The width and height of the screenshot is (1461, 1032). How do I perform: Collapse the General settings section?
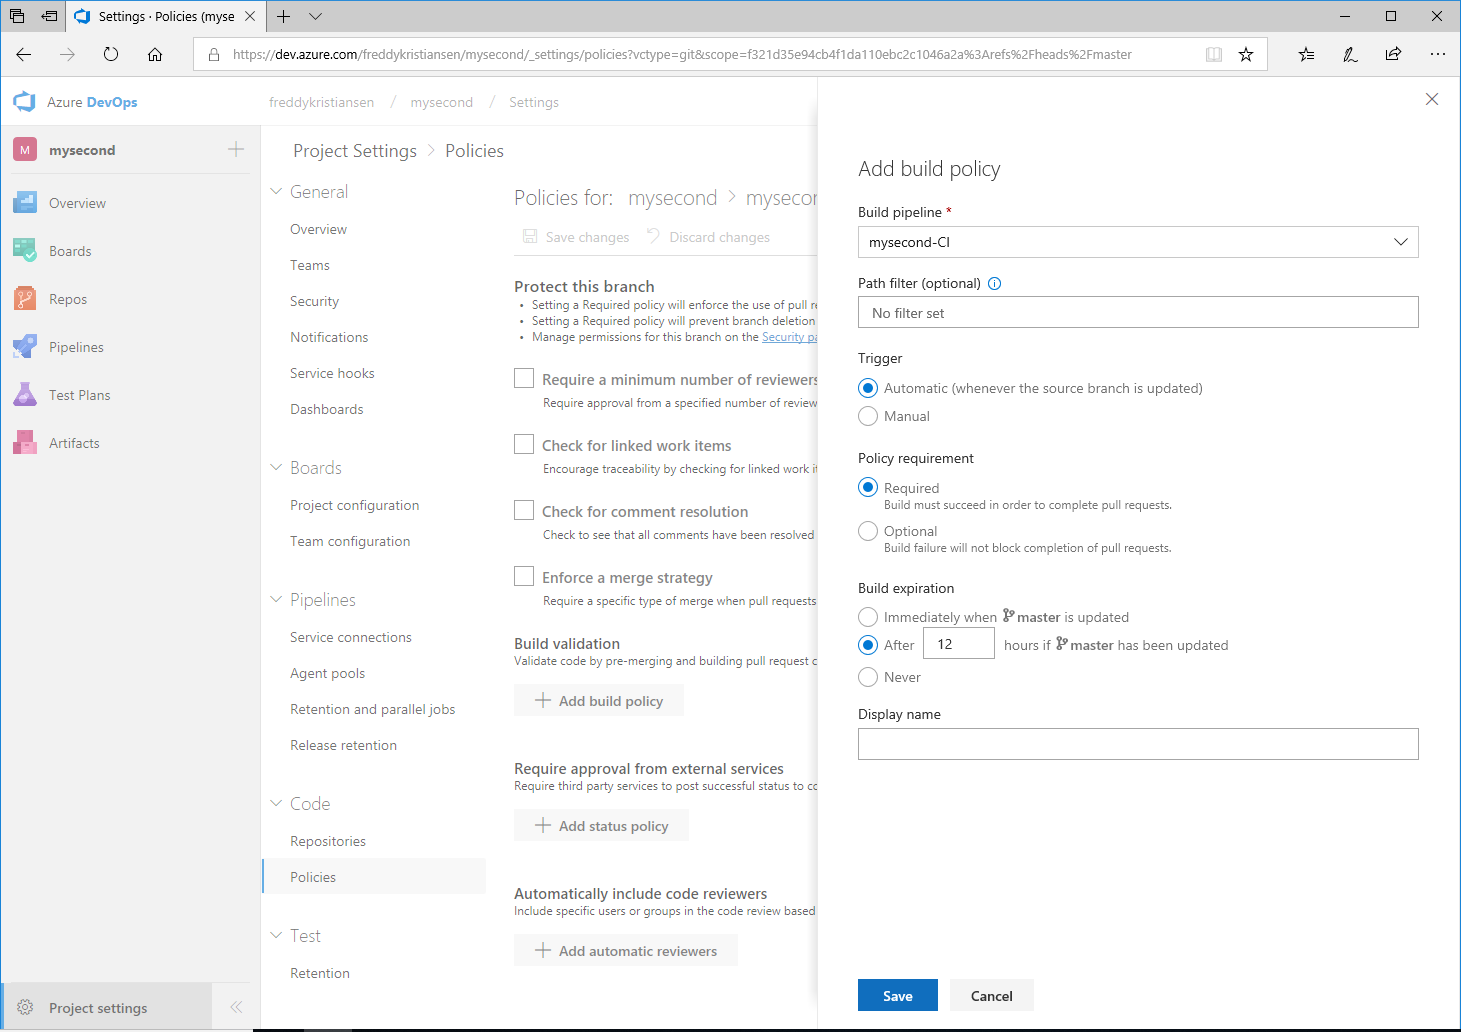[x=277, y=191]
